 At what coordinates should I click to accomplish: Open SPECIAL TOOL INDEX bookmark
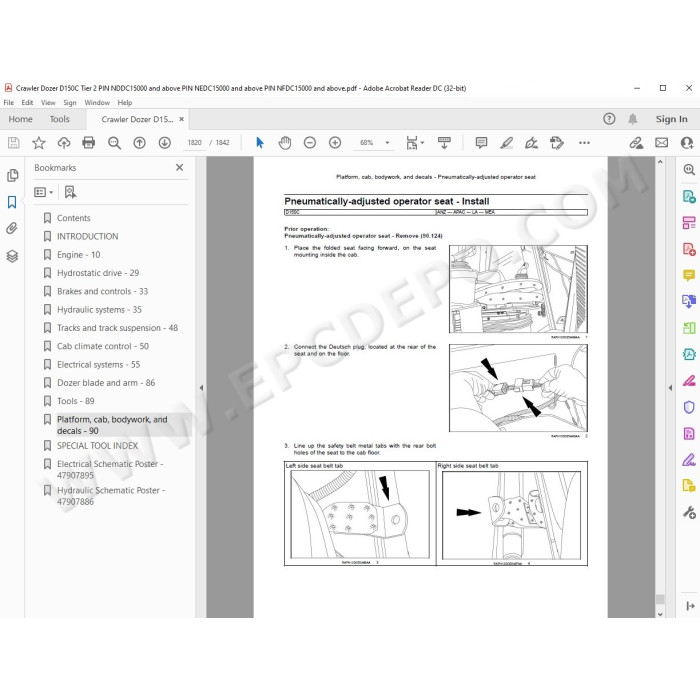coord(98,446)
